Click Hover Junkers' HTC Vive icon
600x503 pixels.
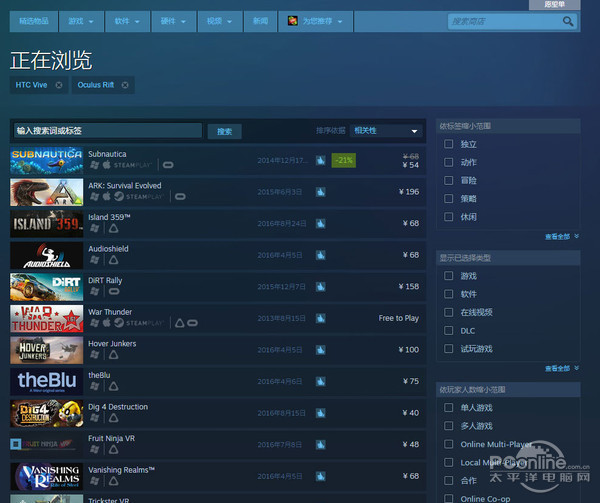(x=114, y=355)
